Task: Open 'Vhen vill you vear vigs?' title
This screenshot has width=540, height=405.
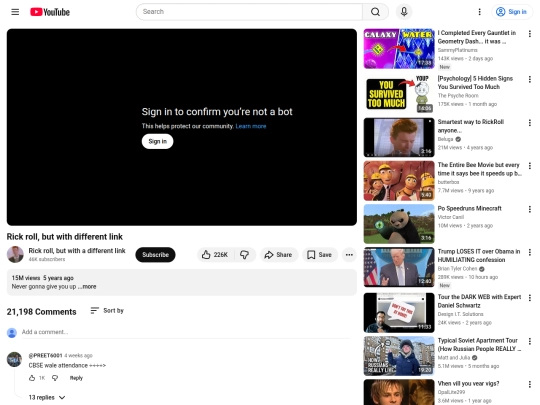Action: (468, 384)
